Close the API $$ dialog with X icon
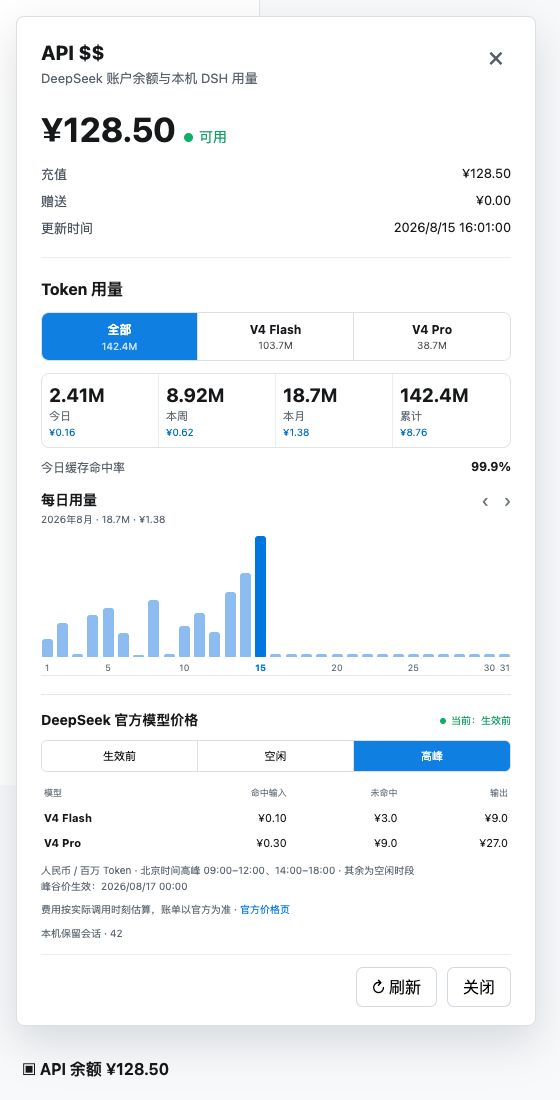Image resolution: width=560 pixels, height=1100 pixels. click(x=495, y=58)
